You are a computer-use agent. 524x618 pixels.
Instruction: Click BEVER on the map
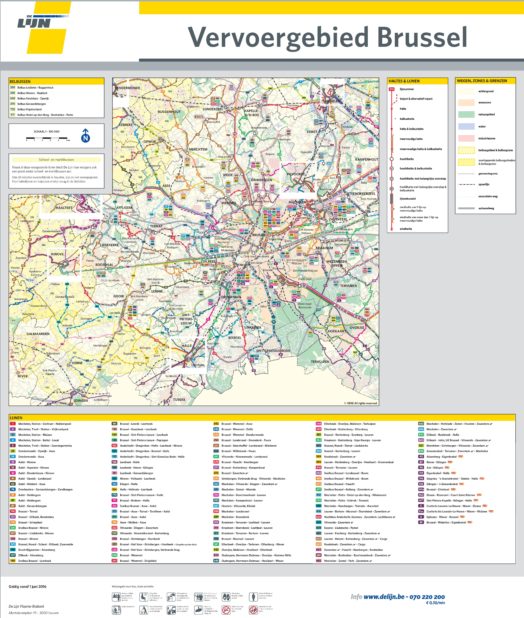22,376
